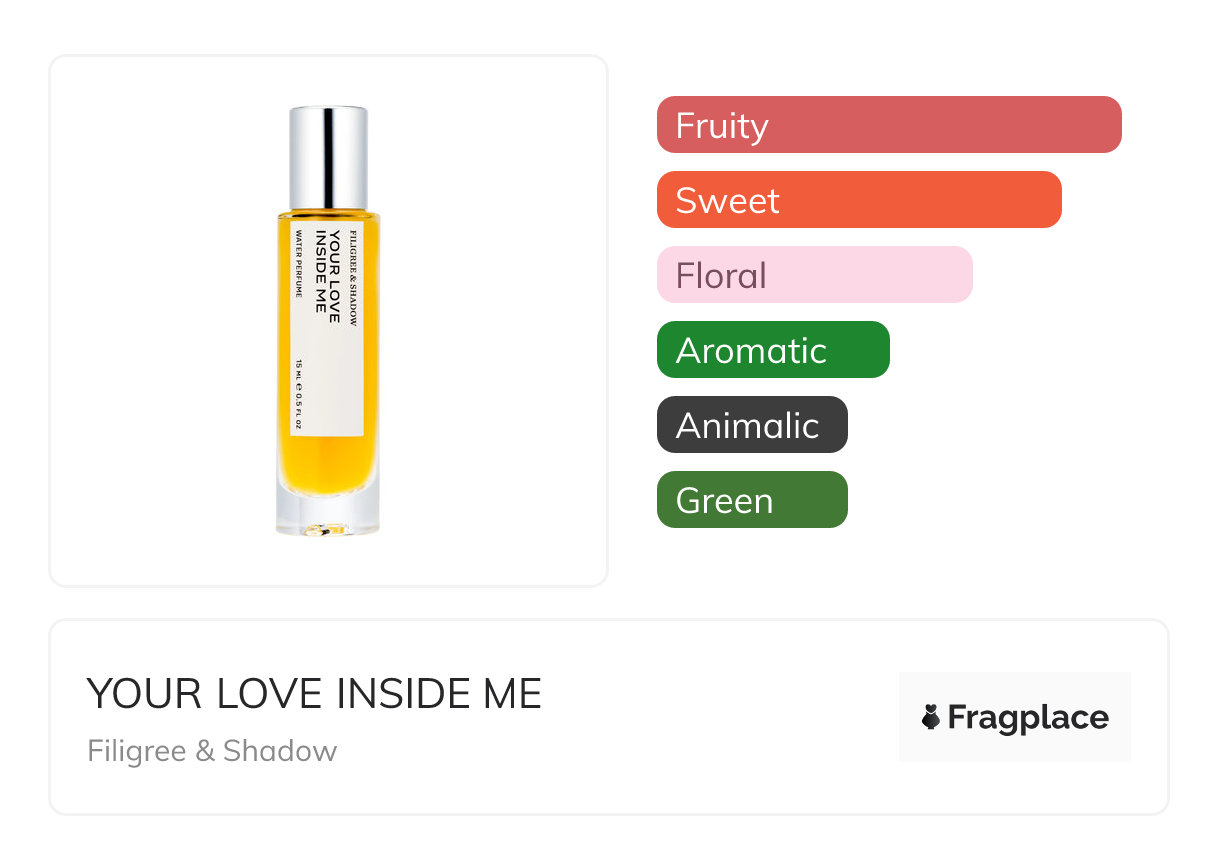The image size is (1218, 864).
Task: Click the Fragplace logo icon
Action: pos(931,717)
